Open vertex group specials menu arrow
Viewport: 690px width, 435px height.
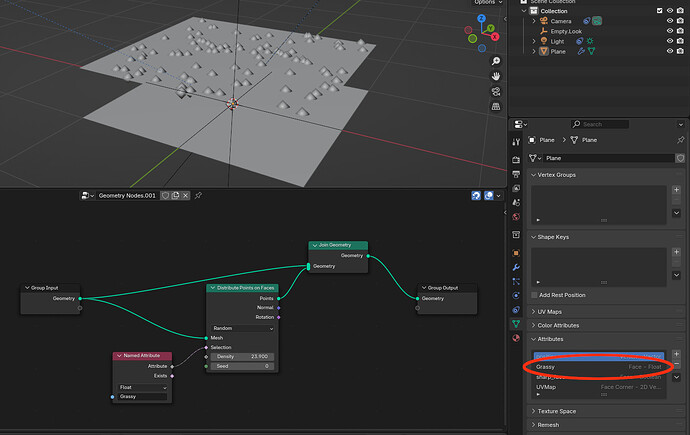click(x=676, y=213)
